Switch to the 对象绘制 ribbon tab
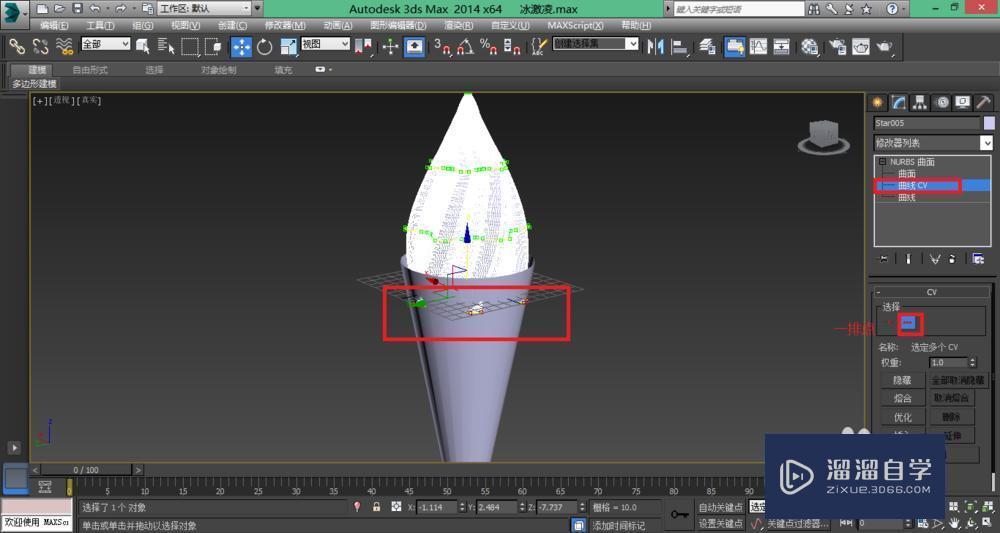The height and width of the screenshot is (533, 1000). click(218, 70)
